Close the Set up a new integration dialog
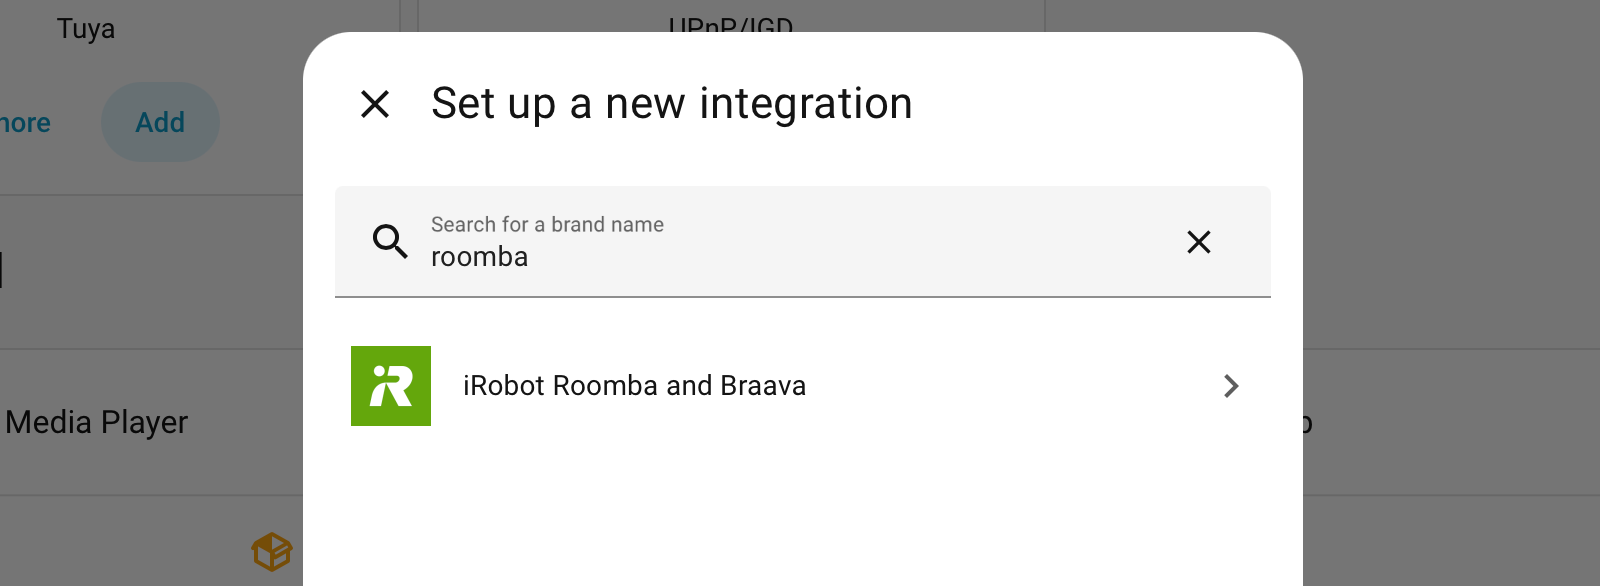The width and height of the screenshot is (1600, 586). coord(375,103)
